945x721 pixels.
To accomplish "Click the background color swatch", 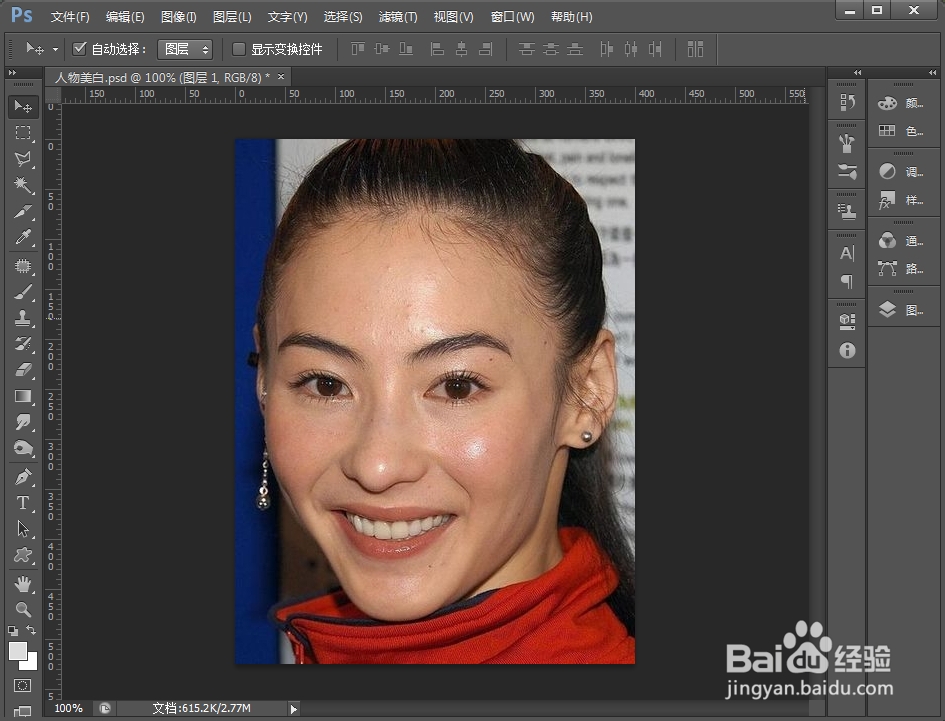I will [x=31, y=664].
